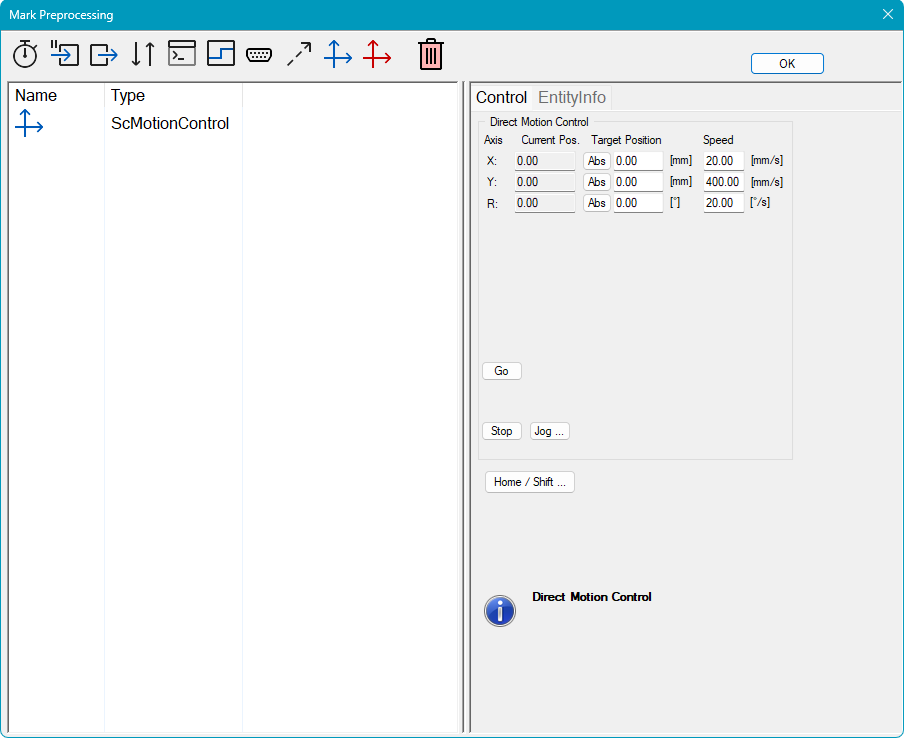Open Home / Shift ... settings

coord(530,482)
